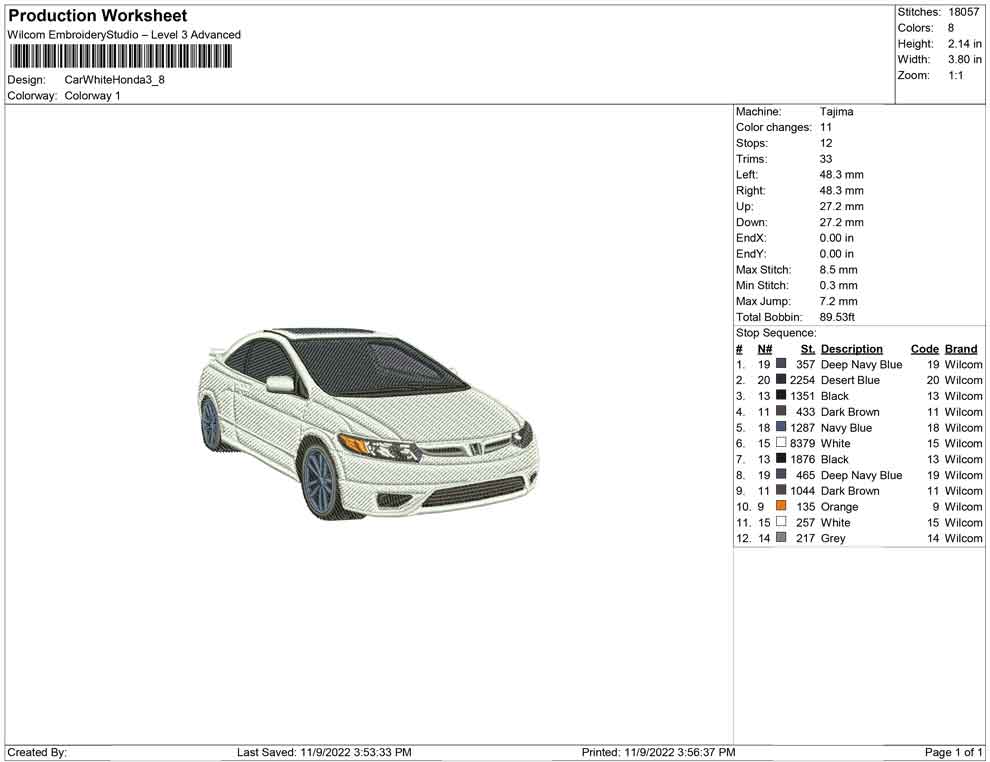
Task: Click the design name CarWhiteHonda3_8
Action: pos(114,80)
